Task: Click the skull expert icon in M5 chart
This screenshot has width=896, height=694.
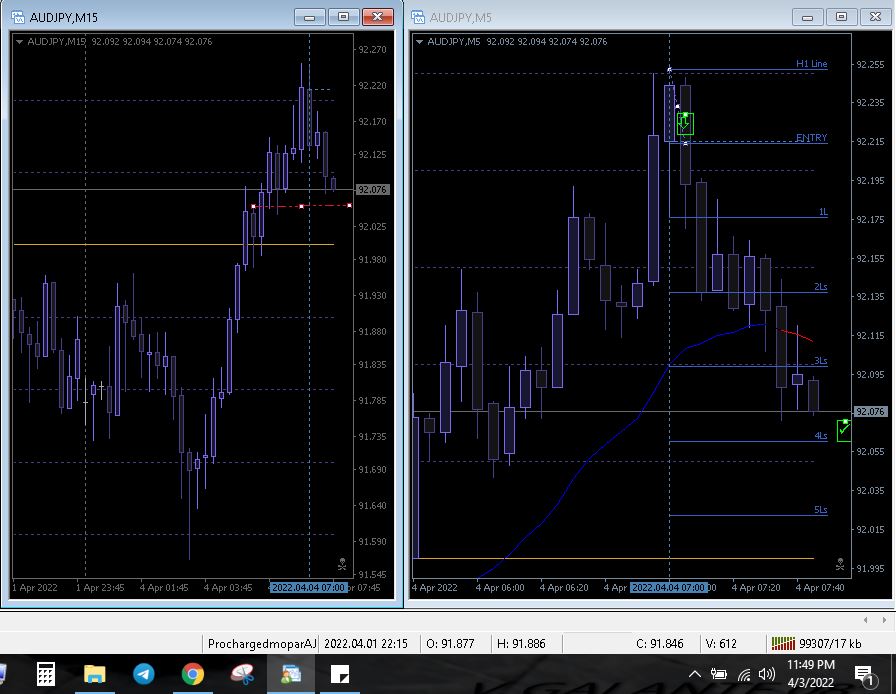Action: (839, 565)
